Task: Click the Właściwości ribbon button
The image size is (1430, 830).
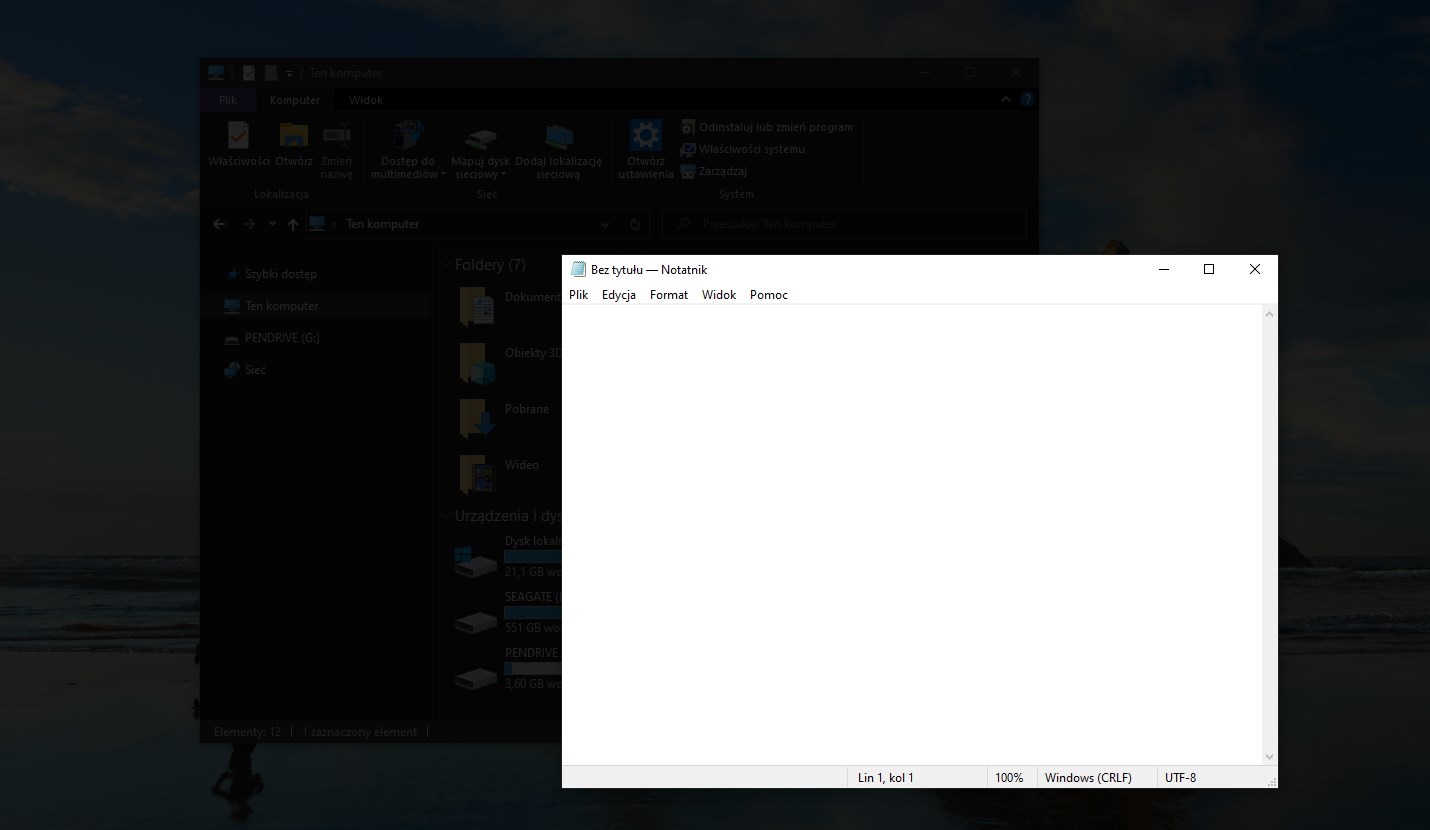Action: tap(239, 145)
